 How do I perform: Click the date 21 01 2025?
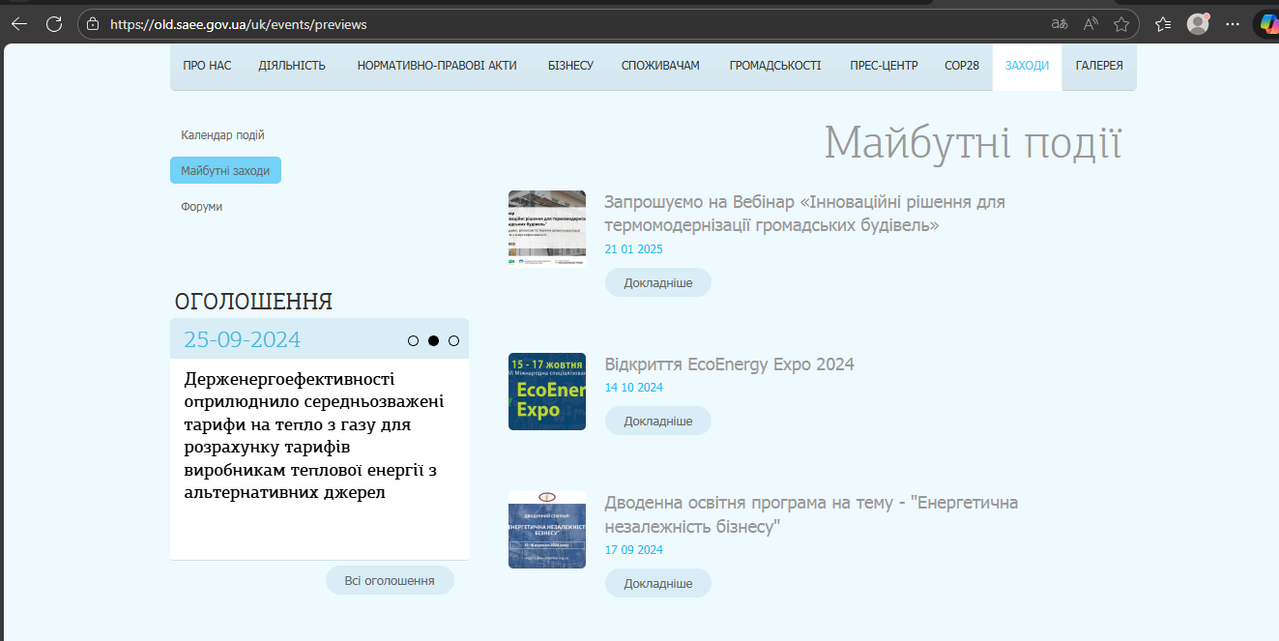[x=634, y=249]
